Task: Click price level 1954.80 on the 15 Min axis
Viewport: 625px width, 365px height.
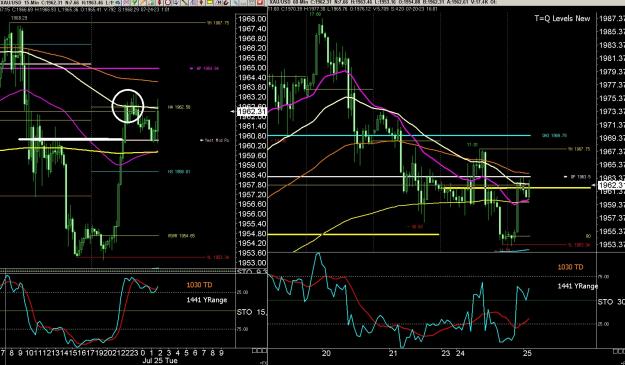Action: 252,233
